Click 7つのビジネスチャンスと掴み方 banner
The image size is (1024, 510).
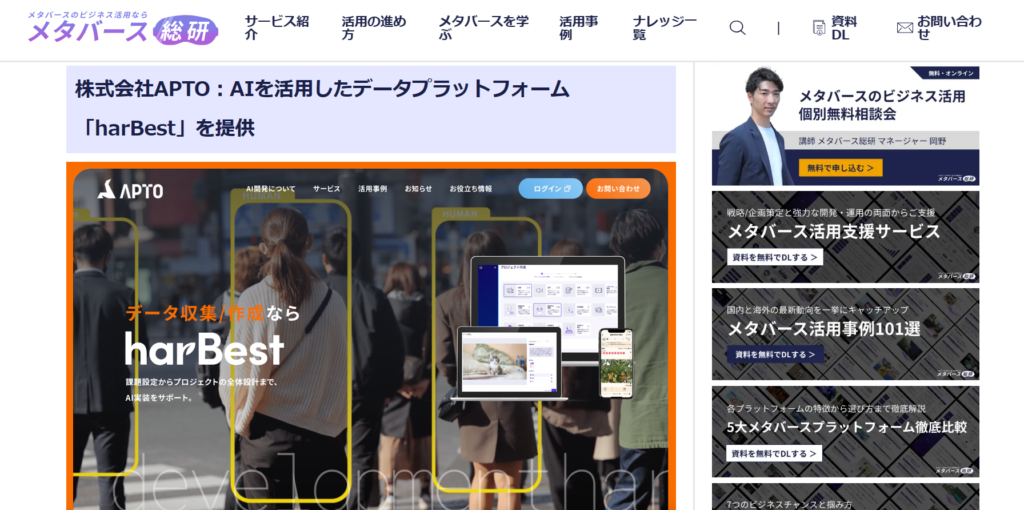pos(846,497)
